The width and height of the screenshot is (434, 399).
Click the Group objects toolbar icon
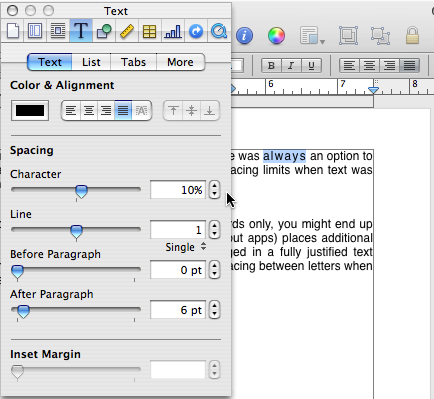coord(348,35)
